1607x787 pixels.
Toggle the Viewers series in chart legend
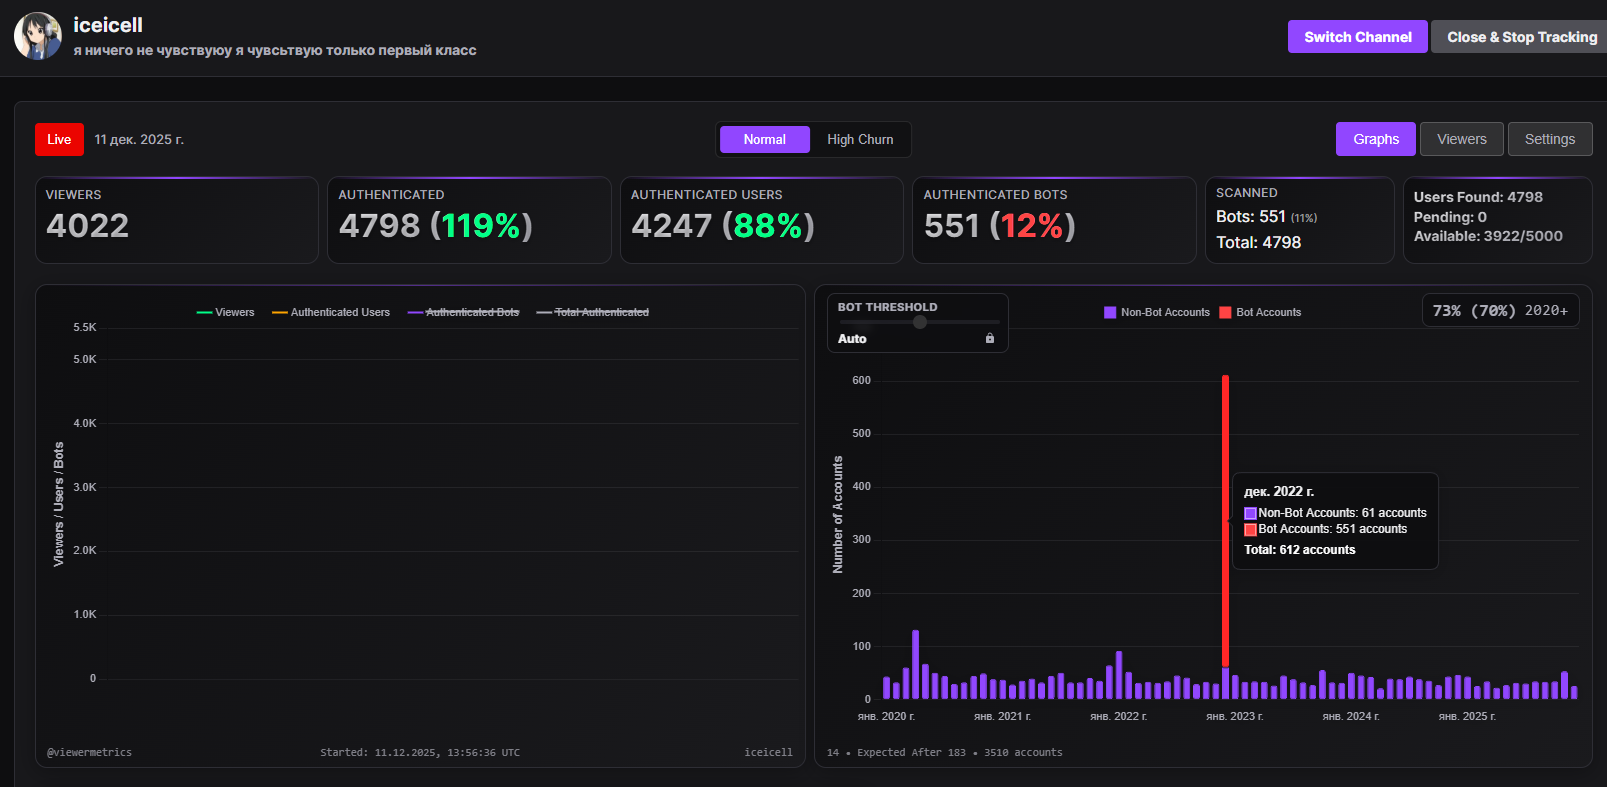(226, 312)
